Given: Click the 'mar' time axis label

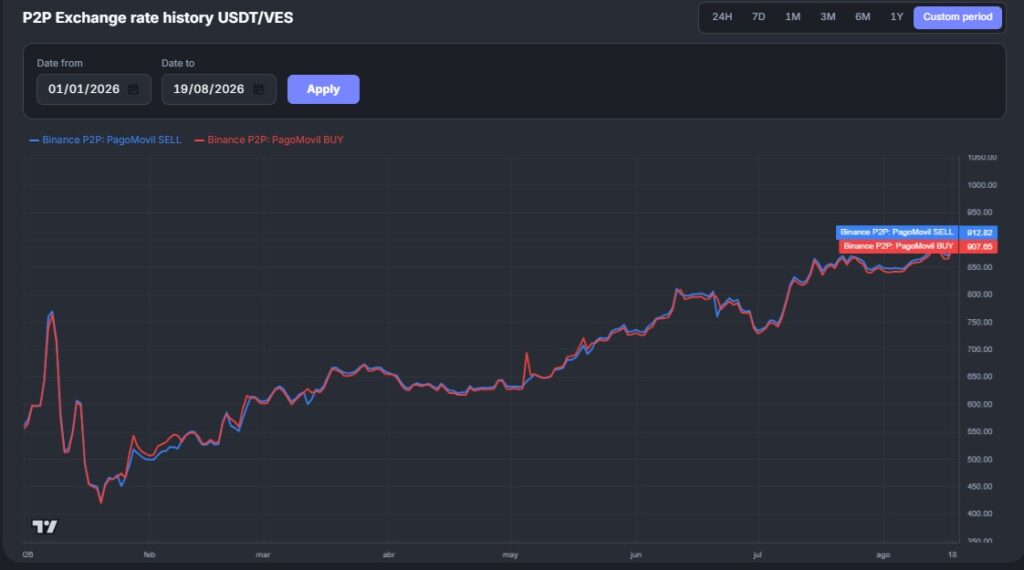Looking at the screenshot, I should pyautogui.click(x=263, y=554).
